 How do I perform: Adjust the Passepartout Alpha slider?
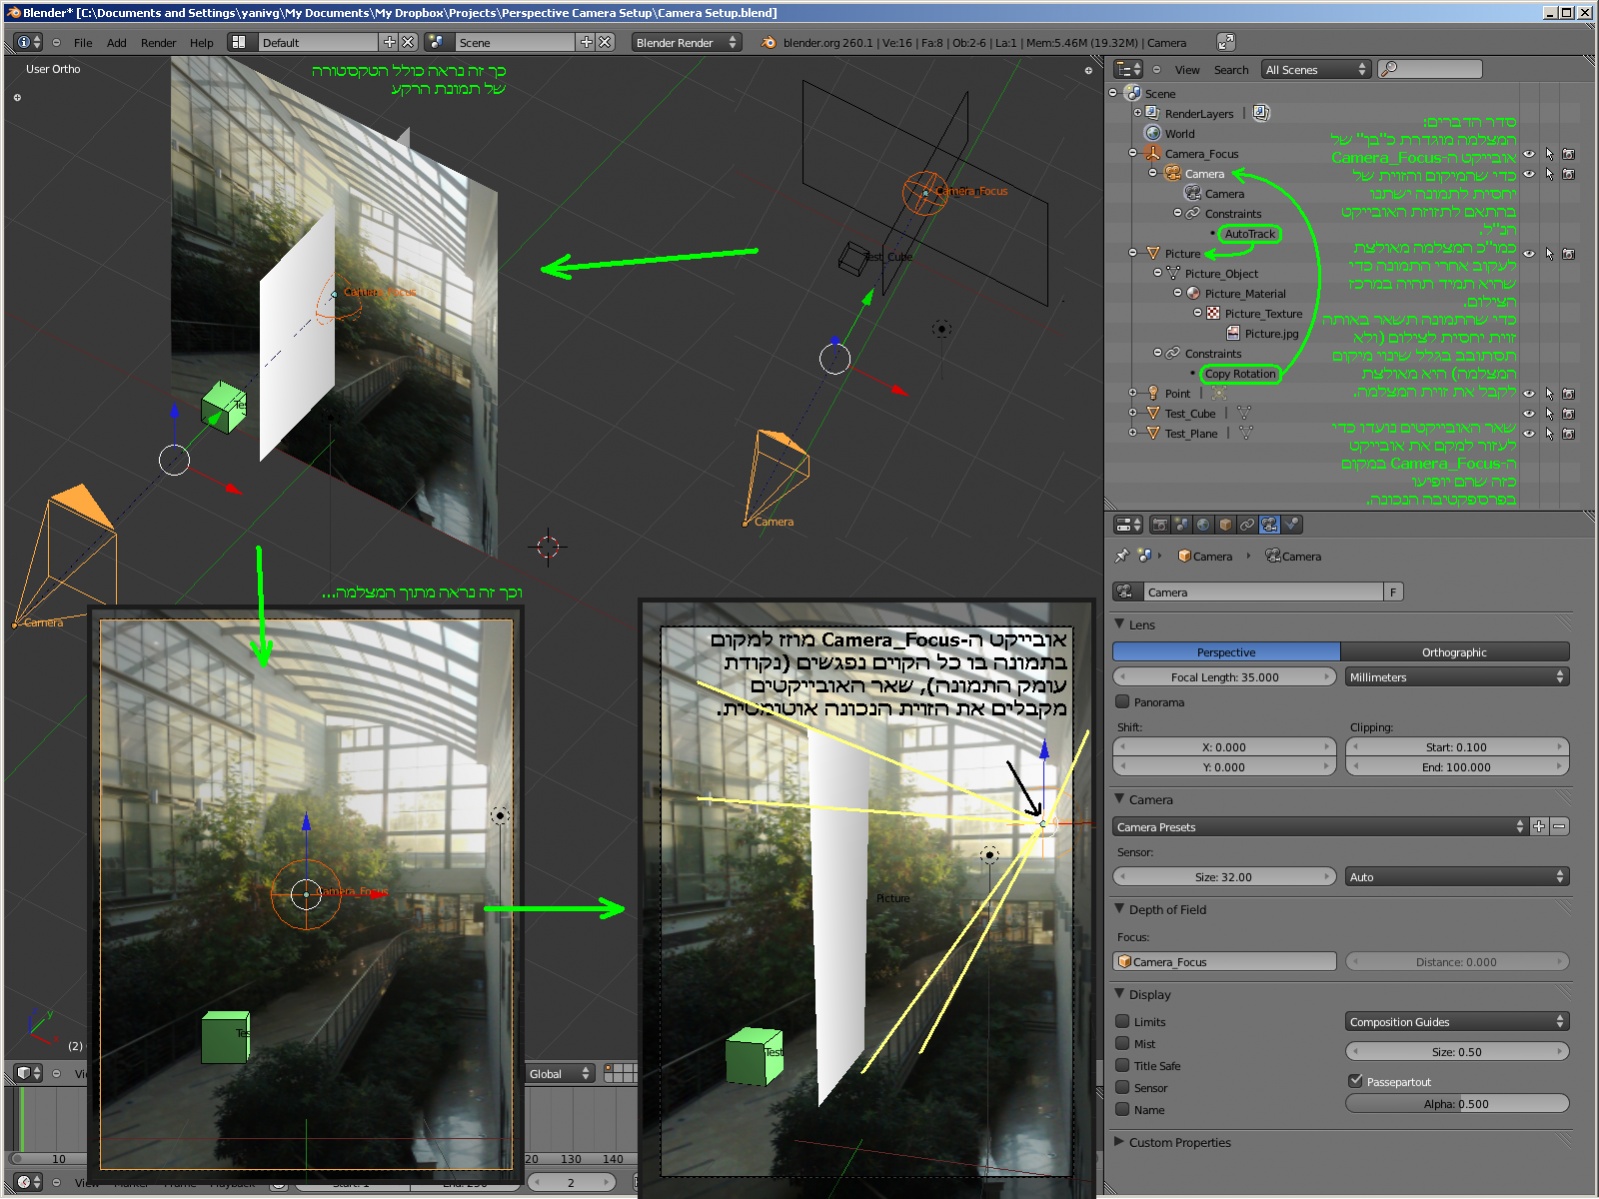[1456, 1104]
